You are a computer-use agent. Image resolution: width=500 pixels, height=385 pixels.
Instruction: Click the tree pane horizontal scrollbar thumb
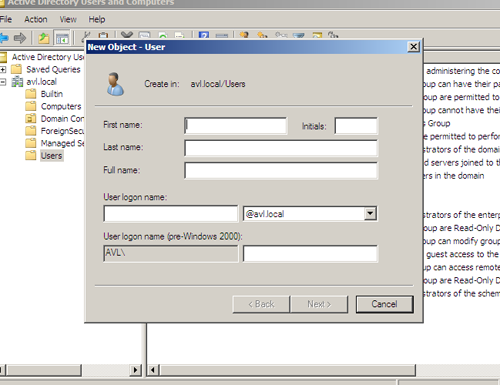44,370
